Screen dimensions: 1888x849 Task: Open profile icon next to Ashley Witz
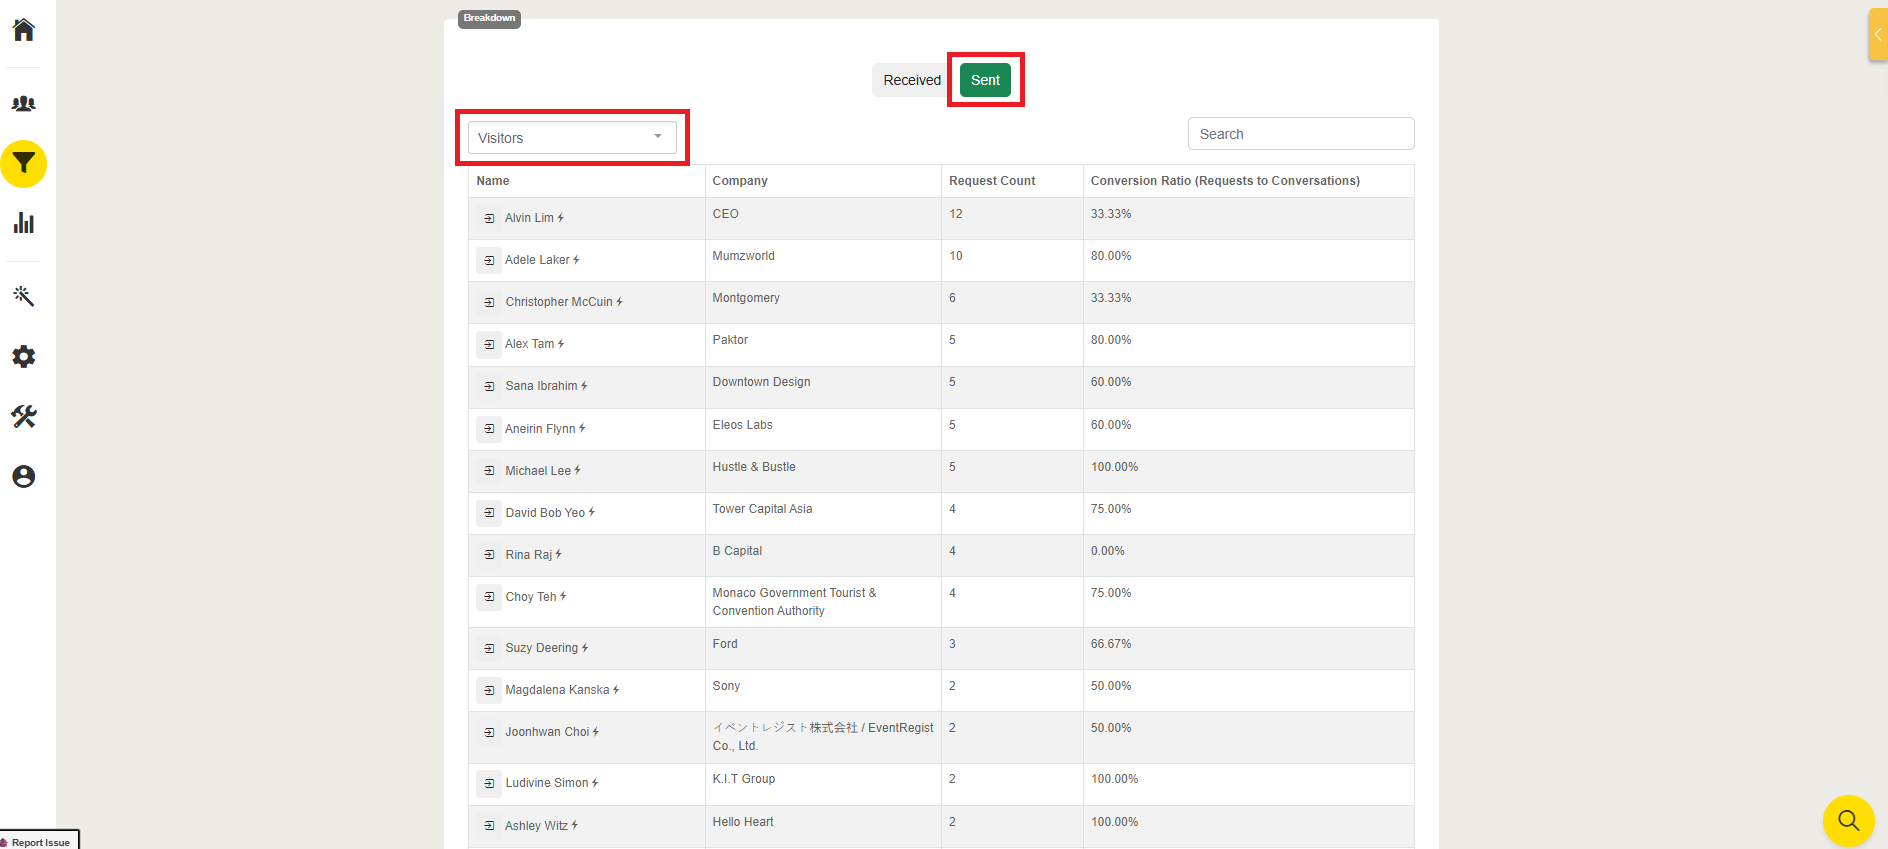(489, 826)
